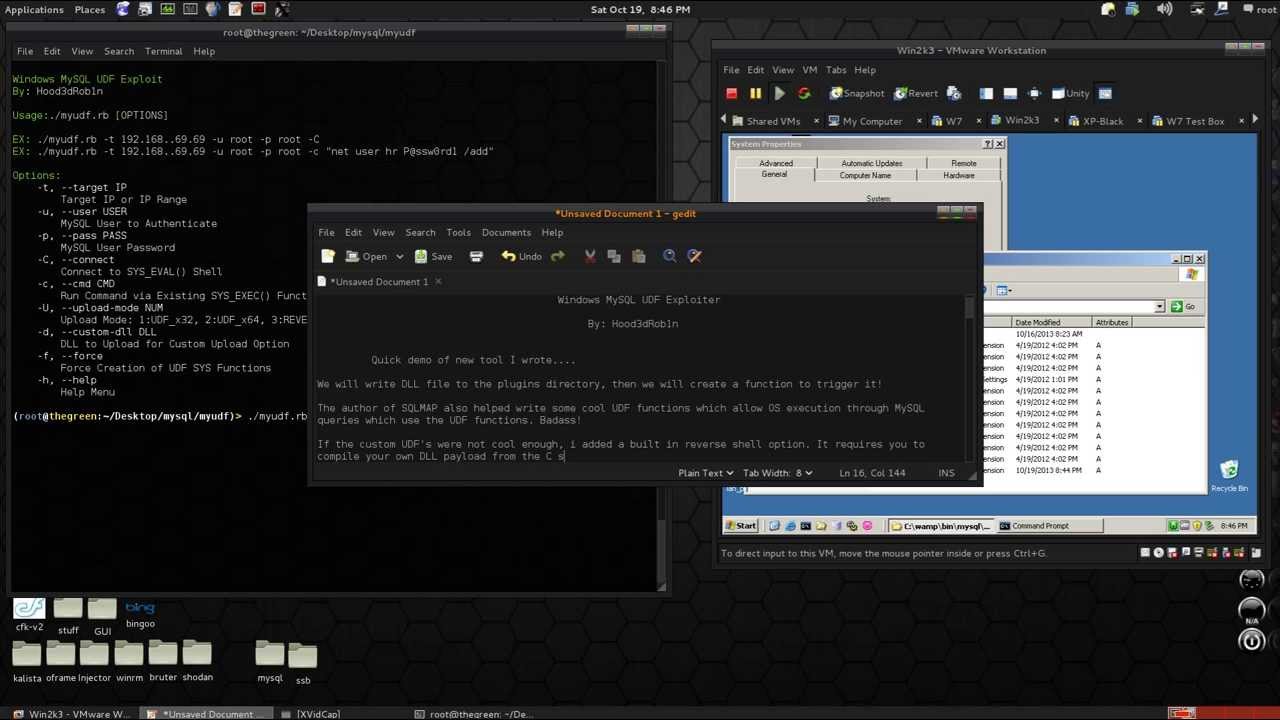
Task: Open the bruter folder on the desktop
Action: [x=162, y=660]
